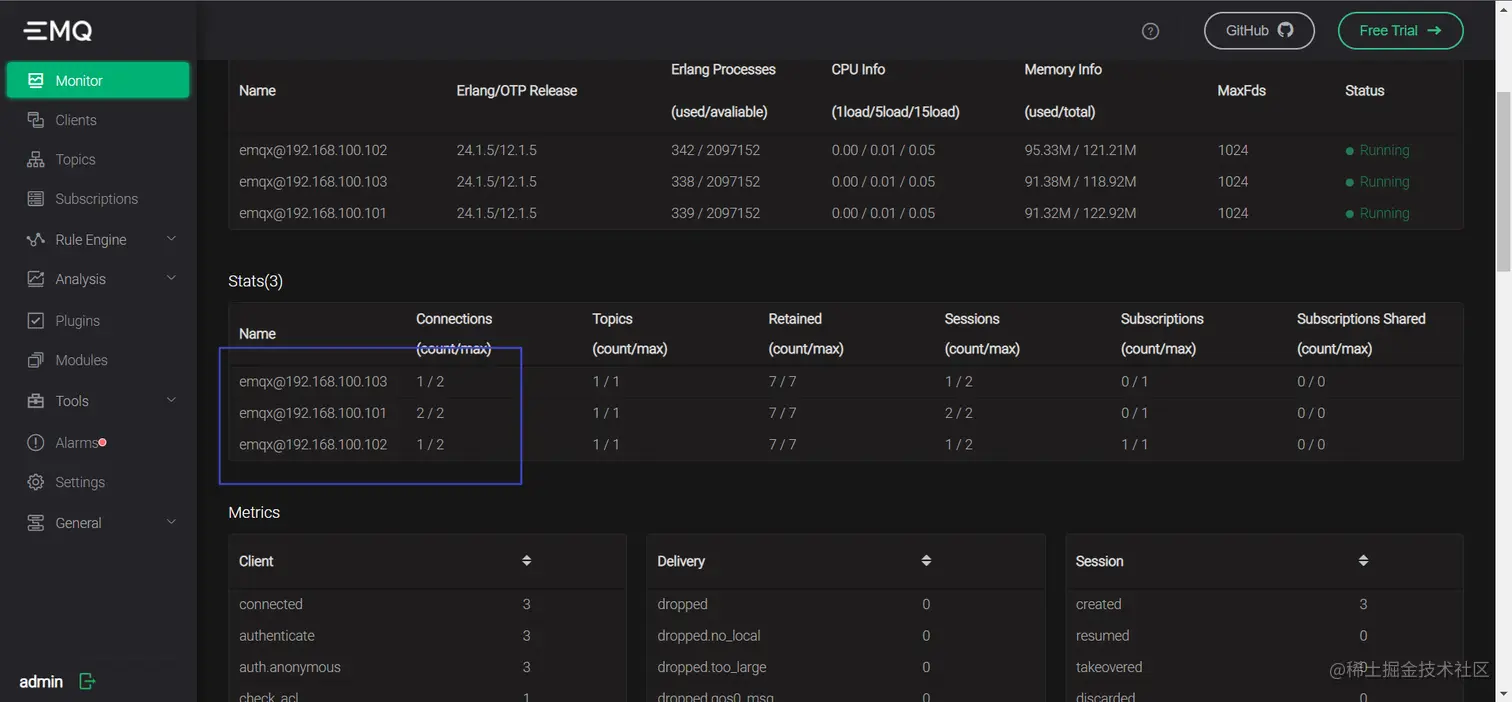Click the Stats(3) heading
This screenshot has height=702, width=1512.
(x=256, y=281)
